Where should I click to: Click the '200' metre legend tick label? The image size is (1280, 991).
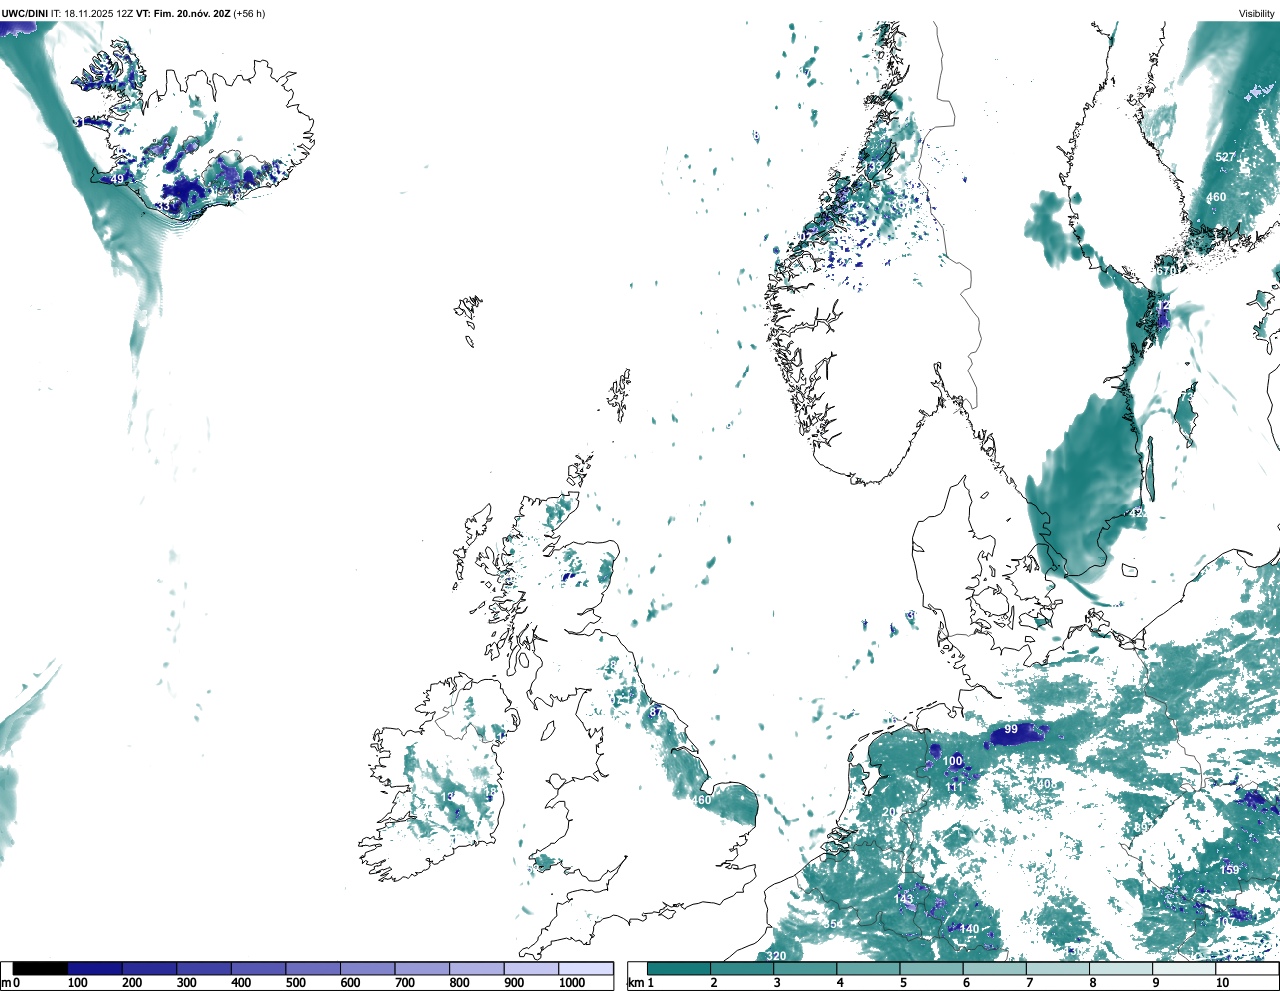point(132,982)
